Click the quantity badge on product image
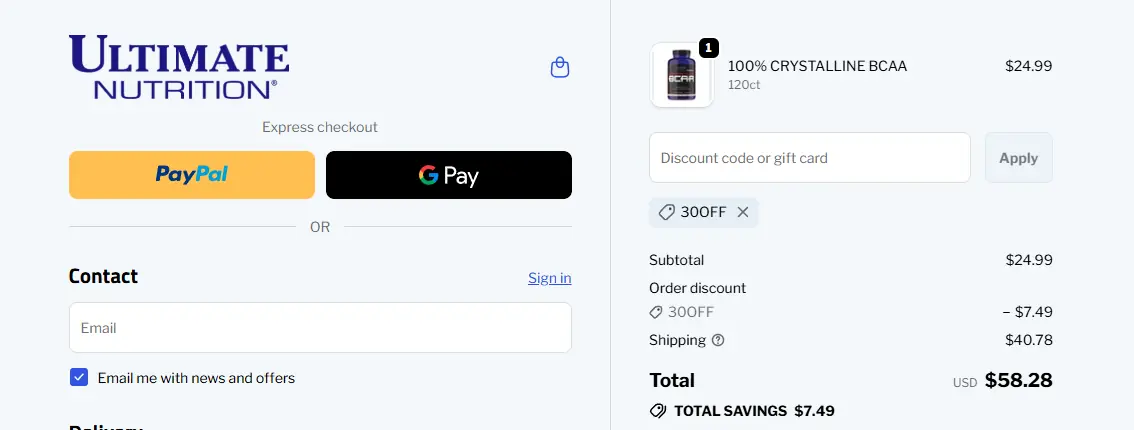The image size is (1134, 430). click(x=708, y=48)
